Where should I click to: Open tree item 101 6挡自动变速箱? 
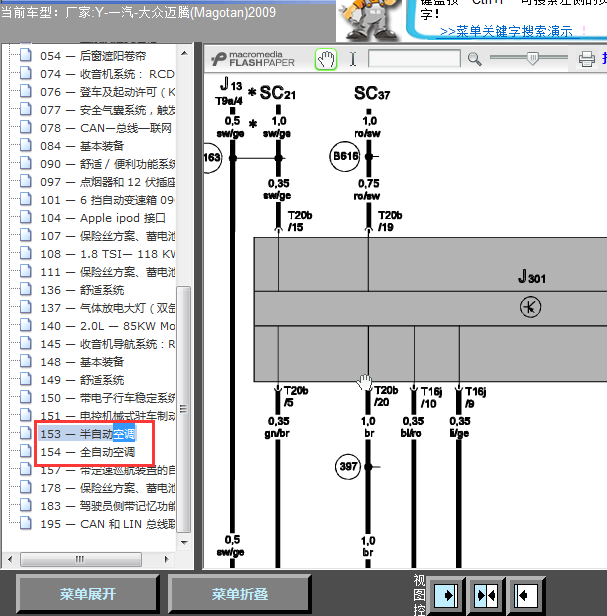click(107, 200)
